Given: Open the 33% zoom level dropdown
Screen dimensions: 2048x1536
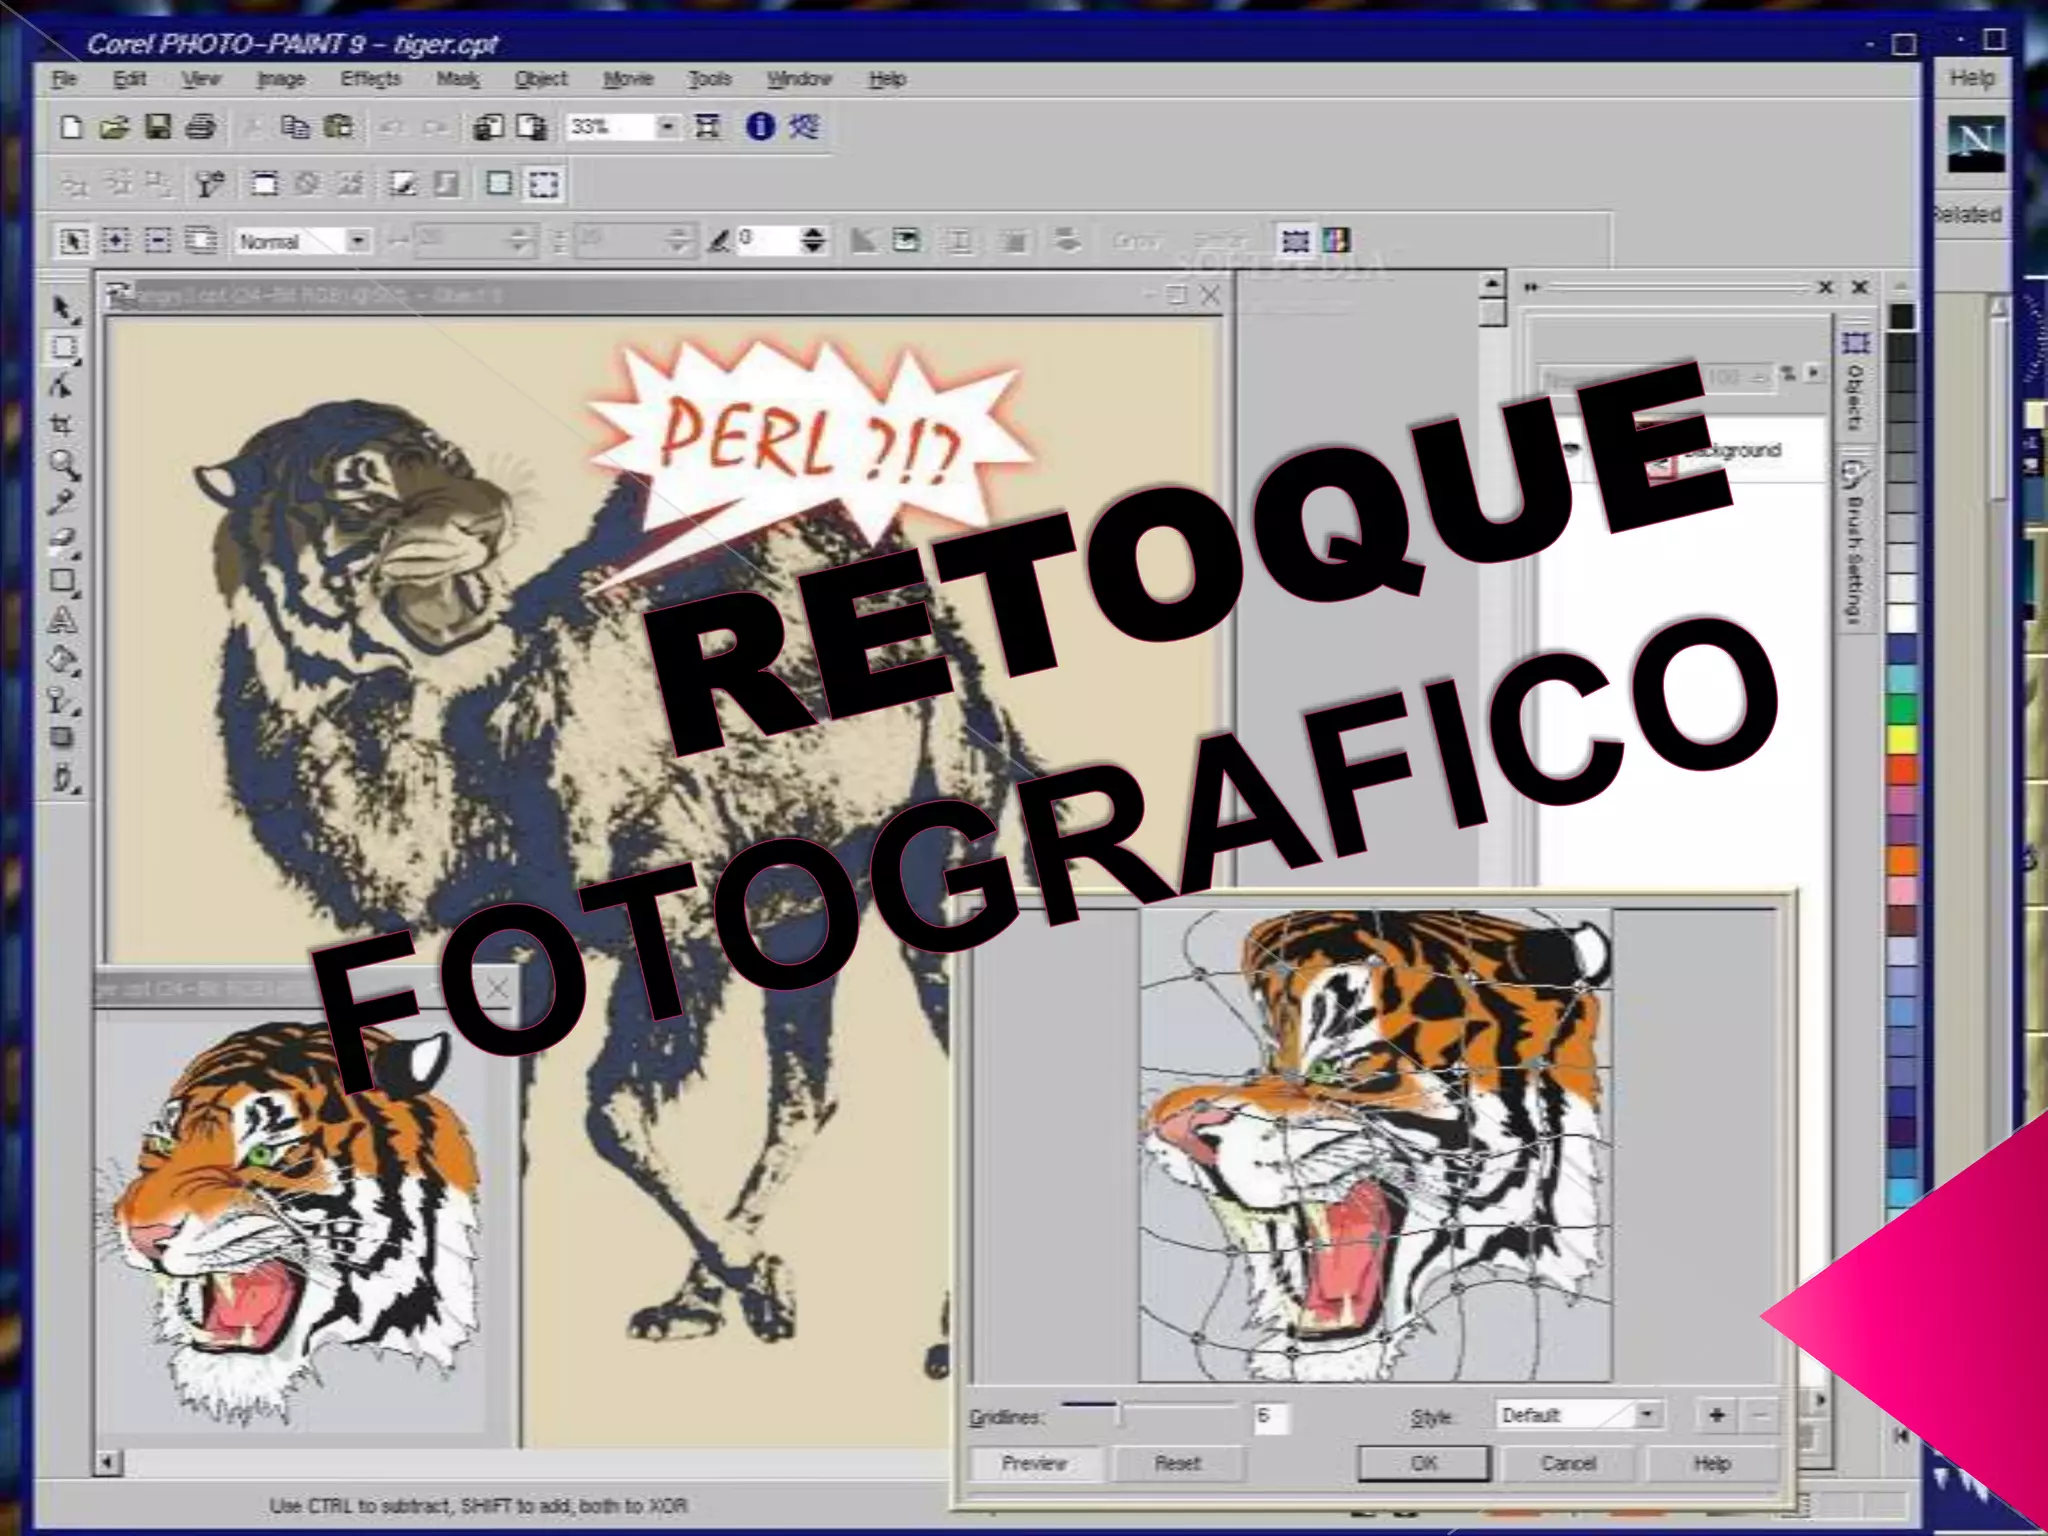Looking at the screenshot, I should [666, 127].
